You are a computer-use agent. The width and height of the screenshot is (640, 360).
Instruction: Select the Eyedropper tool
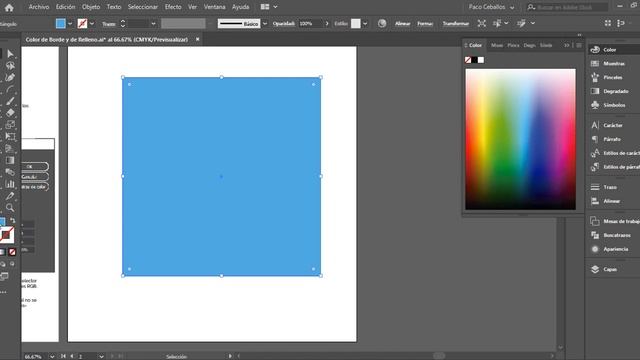pos(10,196)
